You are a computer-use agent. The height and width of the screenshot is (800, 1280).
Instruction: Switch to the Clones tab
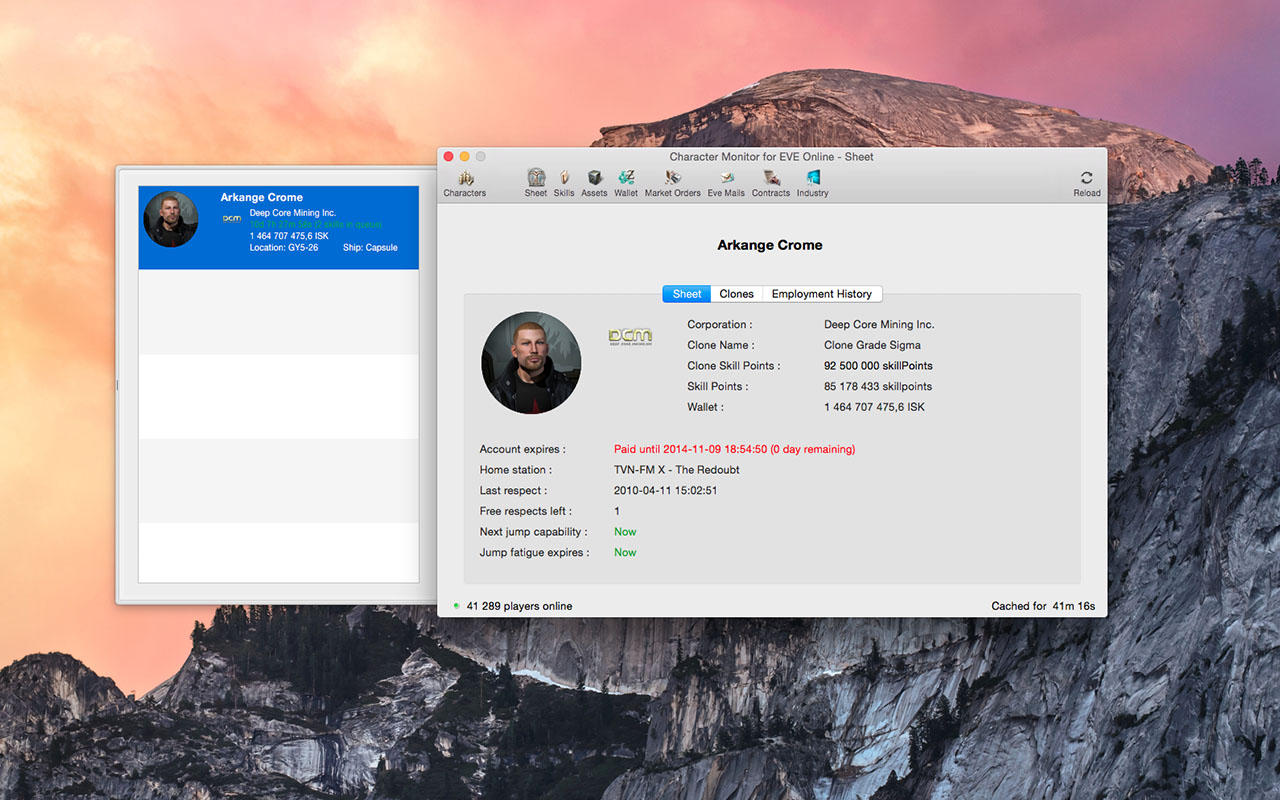737,294
